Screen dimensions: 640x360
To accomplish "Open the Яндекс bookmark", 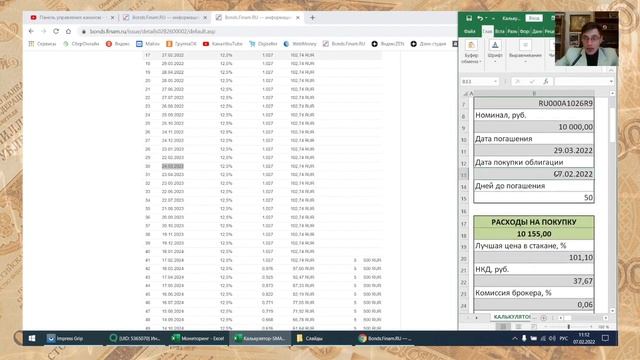I will click(x=118, y=44).
